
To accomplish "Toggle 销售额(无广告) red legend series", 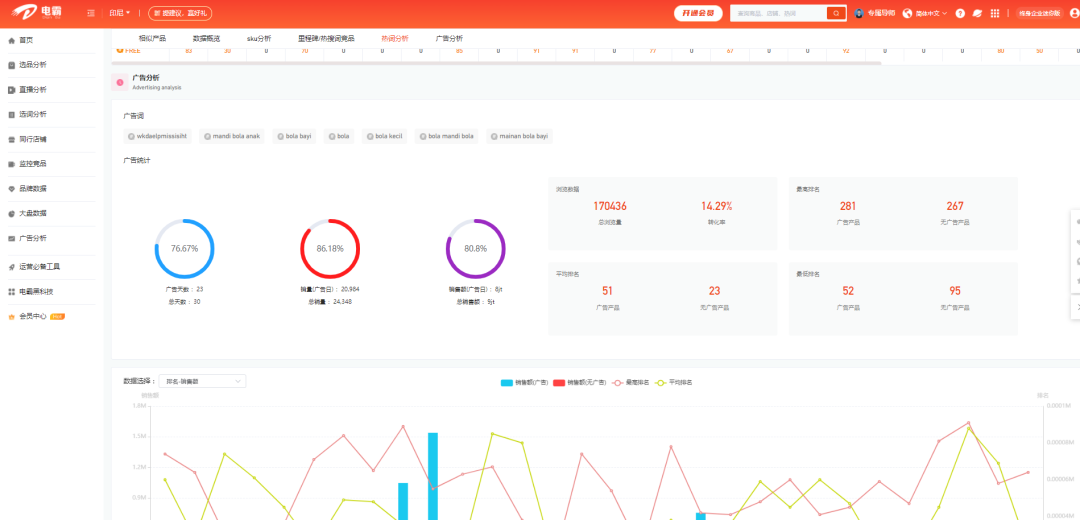I will 580,382.
